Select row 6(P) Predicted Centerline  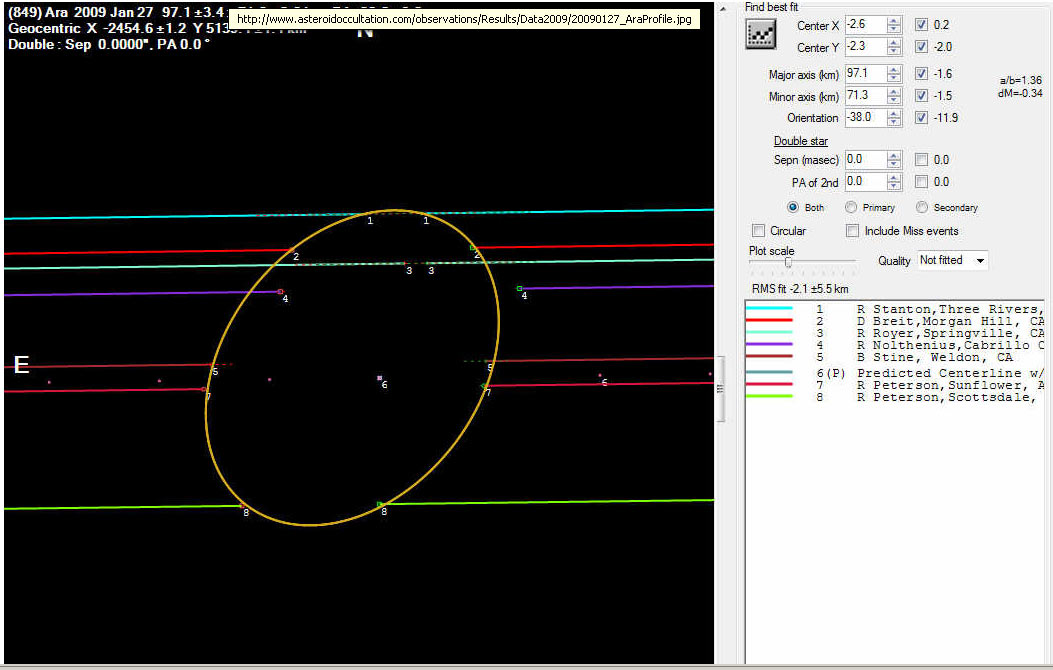pyautogui.click(x=895, y=373)
